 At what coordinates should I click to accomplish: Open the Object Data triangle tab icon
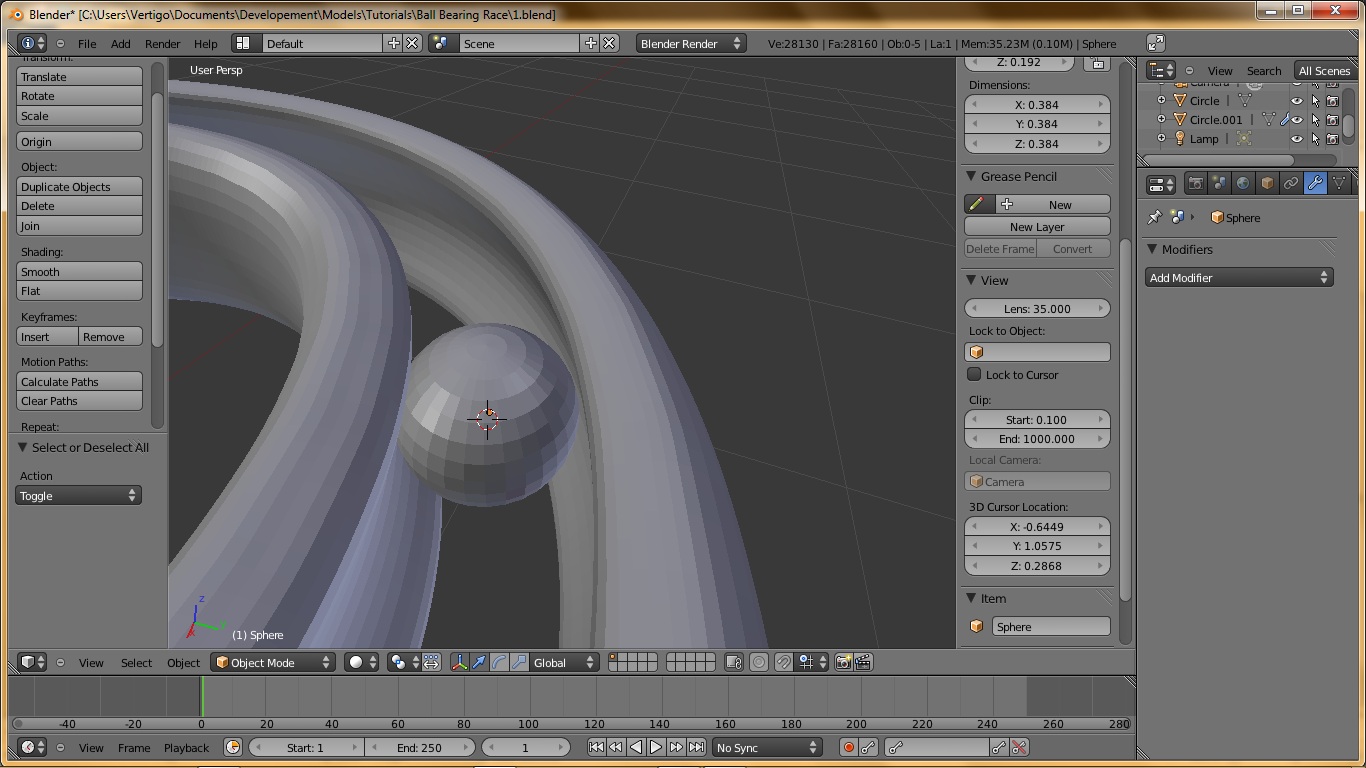1339,184
